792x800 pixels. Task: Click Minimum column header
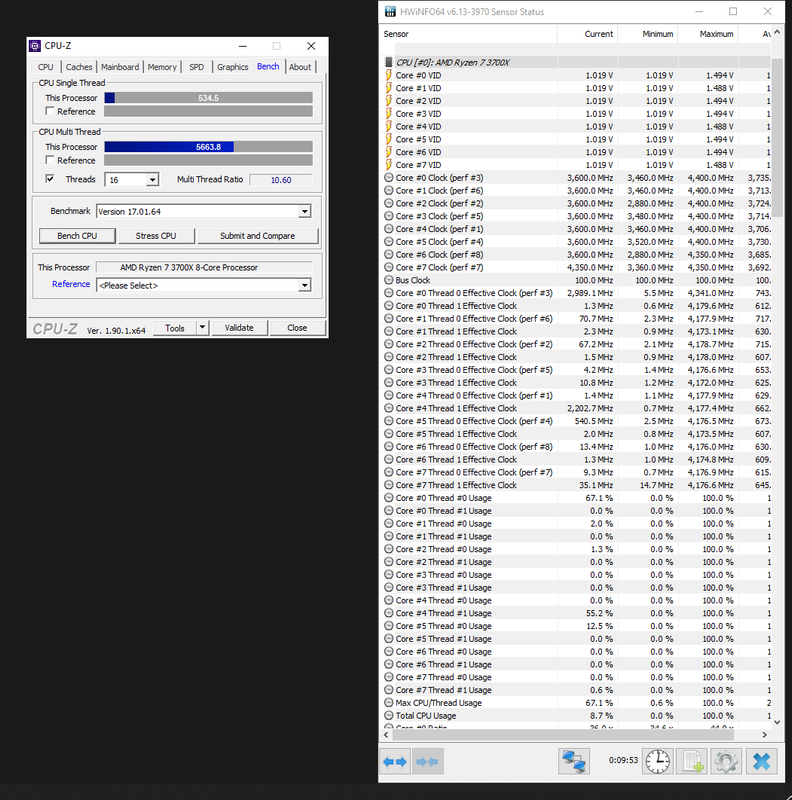pos(648,34)
